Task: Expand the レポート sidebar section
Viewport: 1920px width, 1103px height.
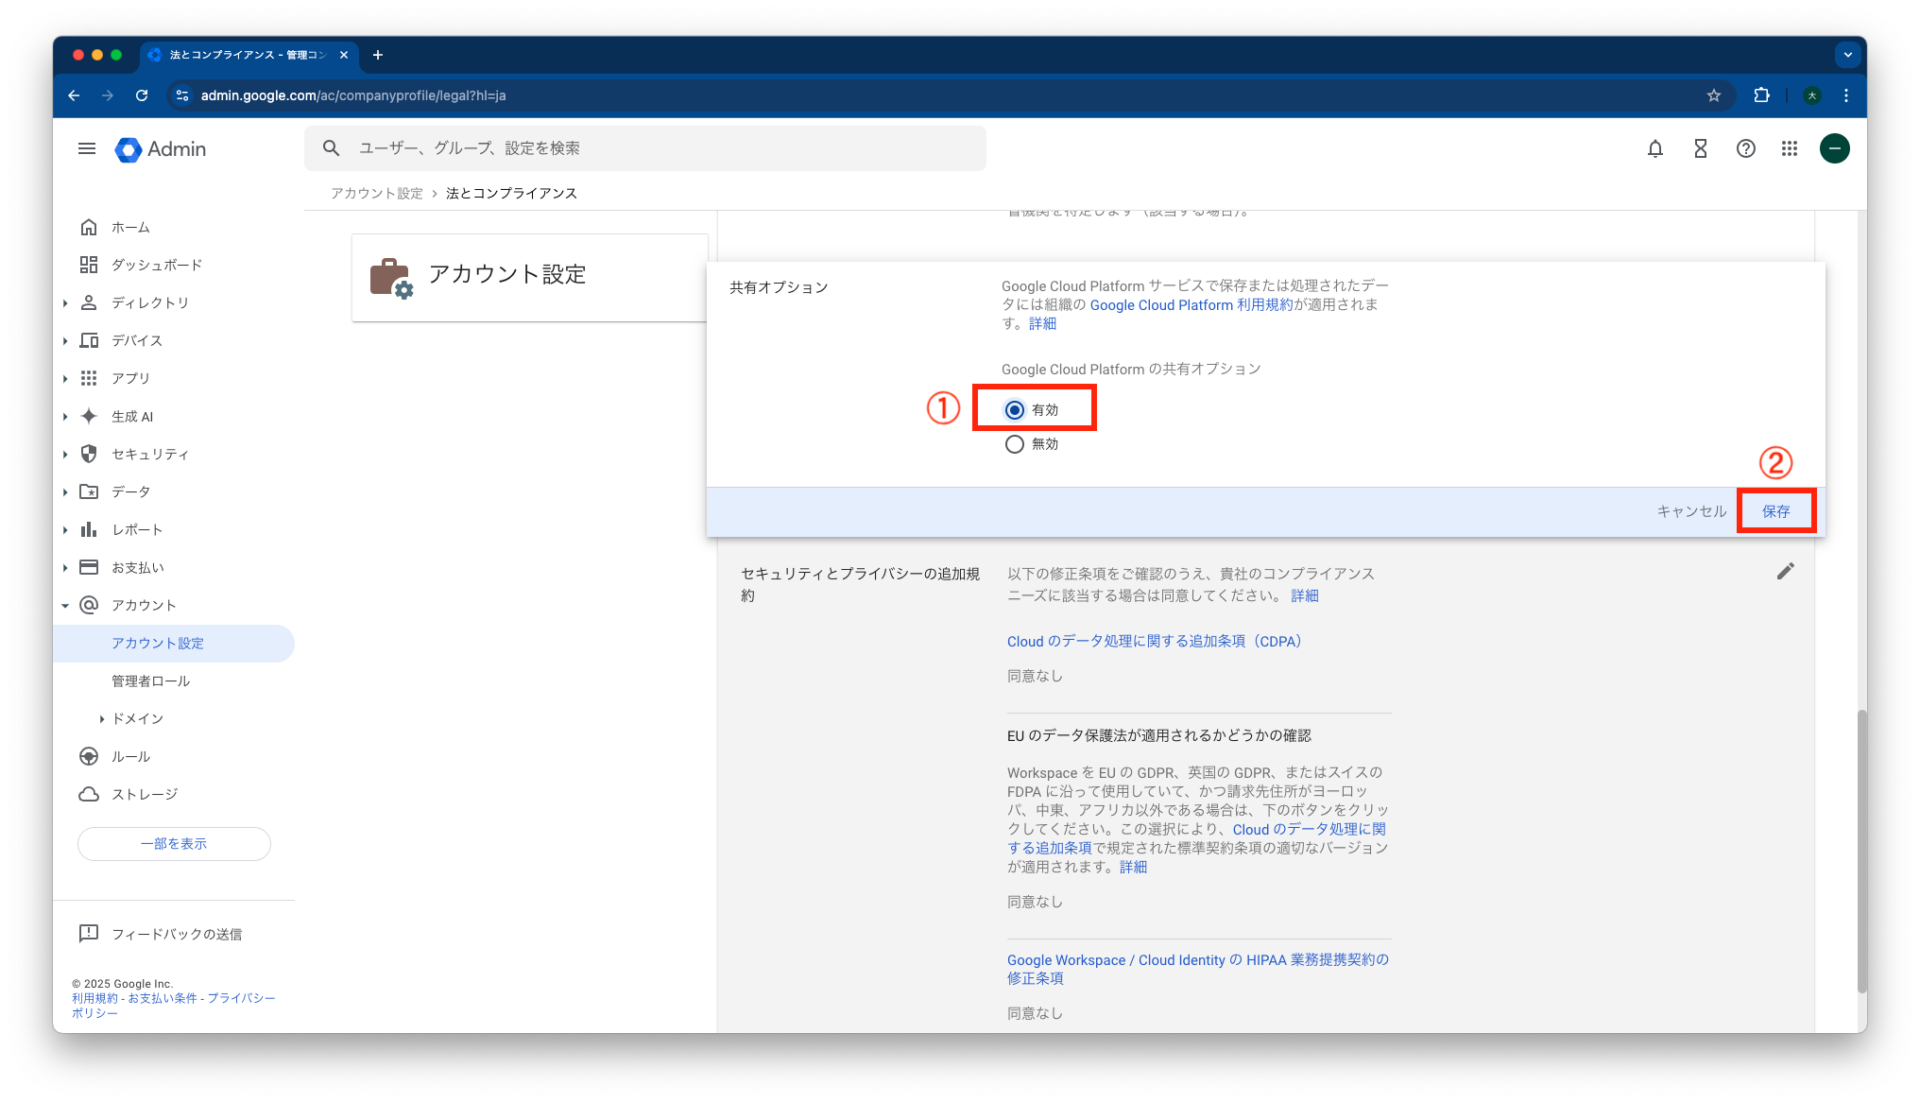Action: pyautogui.click(x=65, y=530)
